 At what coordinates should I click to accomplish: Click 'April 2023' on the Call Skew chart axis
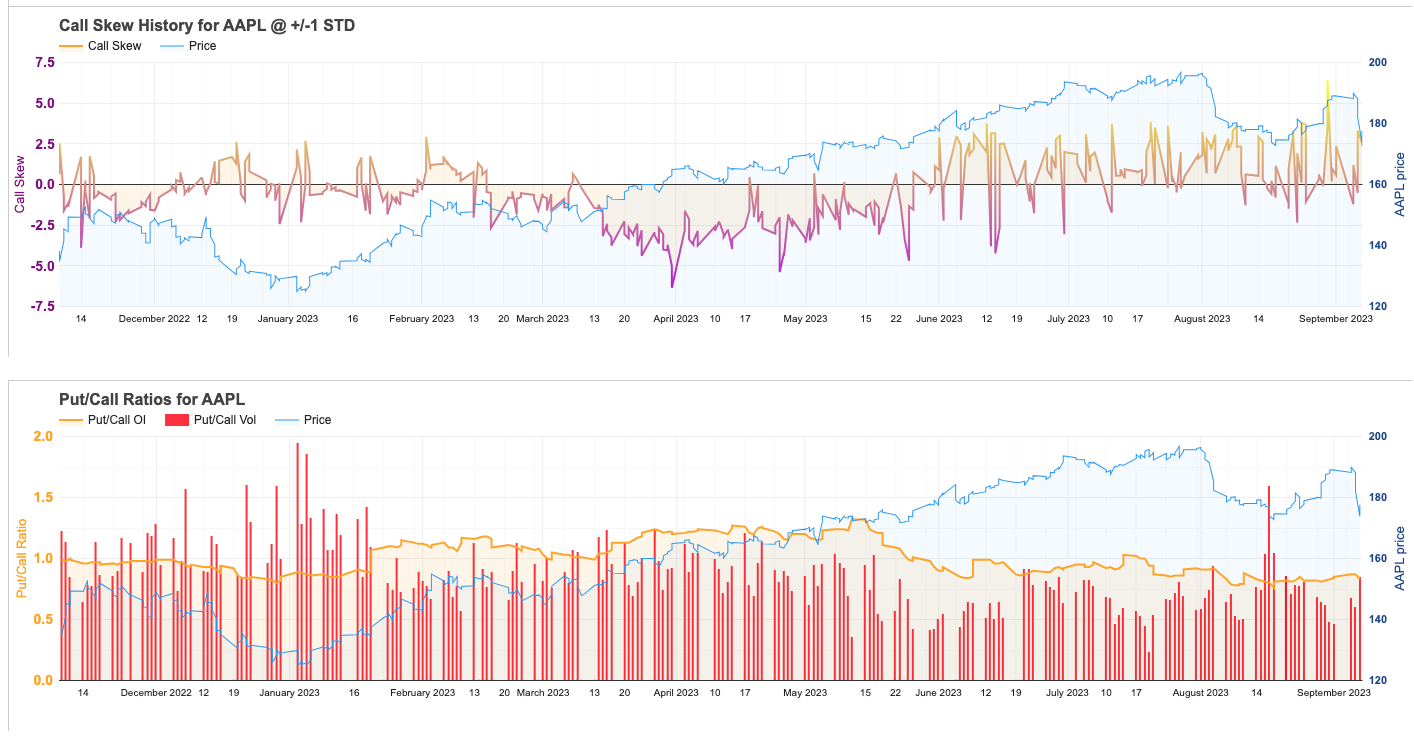676,319
